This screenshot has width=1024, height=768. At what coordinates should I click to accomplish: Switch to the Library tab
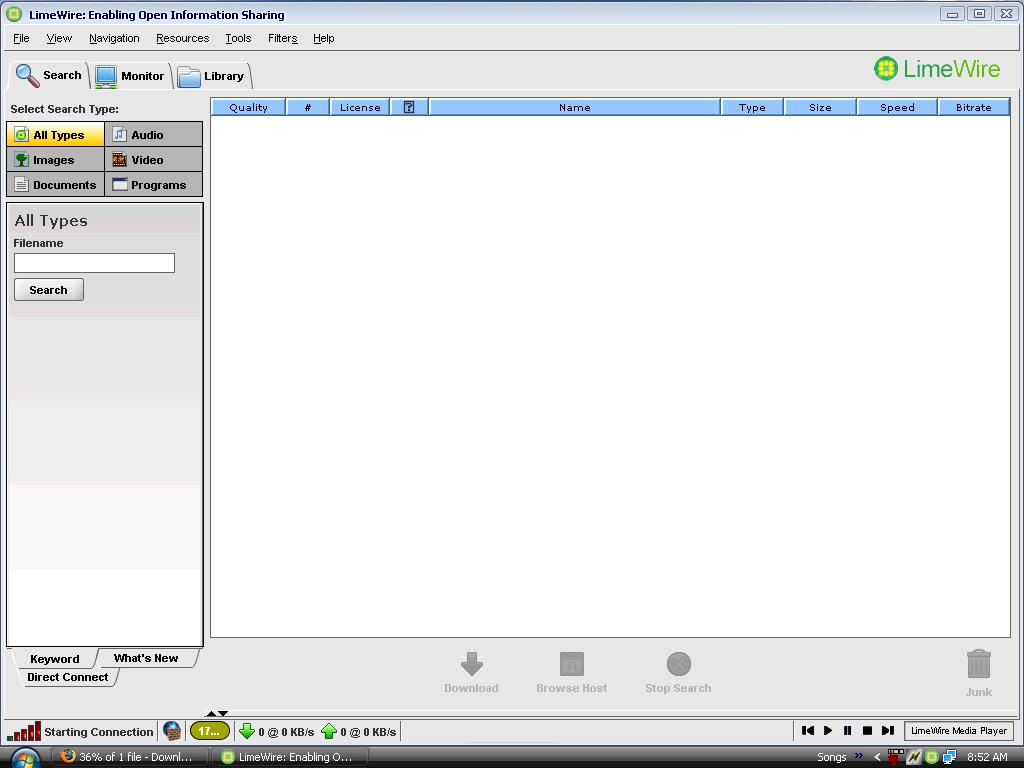click(211, 76)
